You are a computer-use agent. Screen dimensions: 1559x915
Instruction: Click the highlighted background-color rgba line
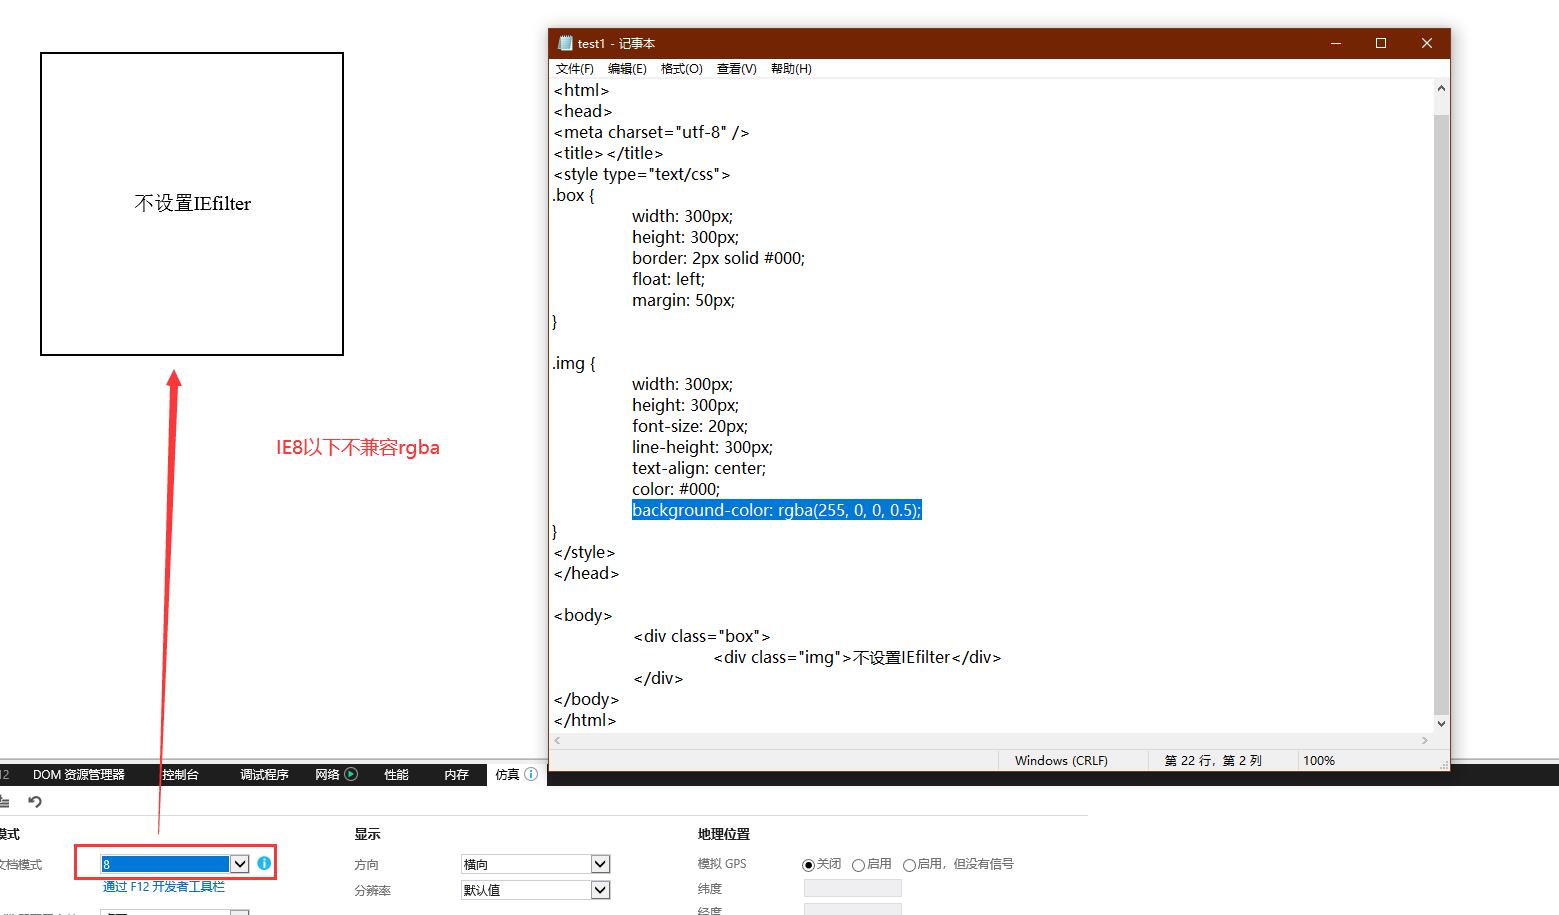pyautogui.click(x=776, y=510)
